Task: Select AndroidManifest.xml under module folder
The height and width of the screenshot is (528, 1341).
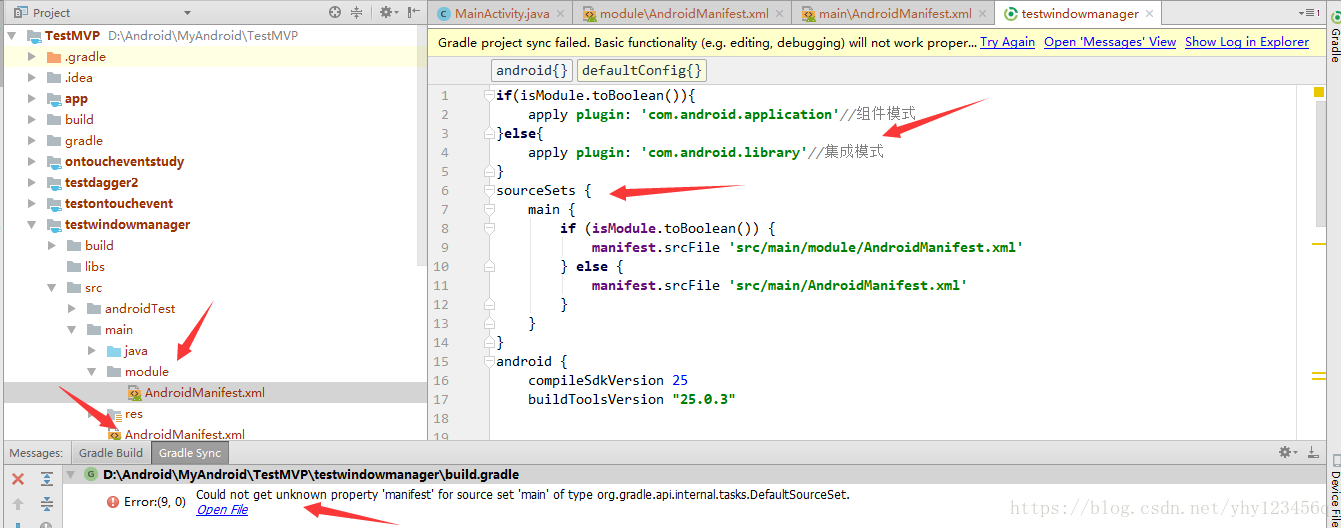Action: [x=205, y=393]
